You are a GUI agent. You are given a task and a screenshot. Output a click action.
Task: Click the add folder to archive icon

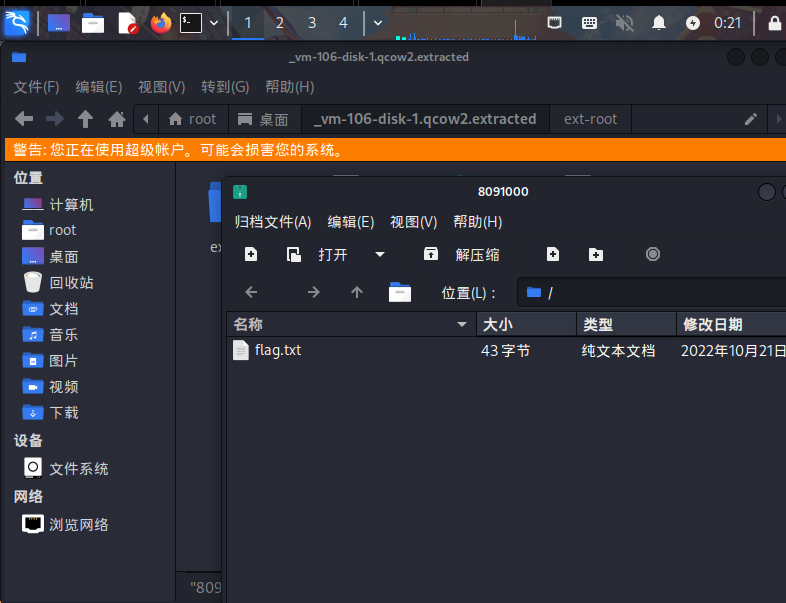tap(596, 254)
